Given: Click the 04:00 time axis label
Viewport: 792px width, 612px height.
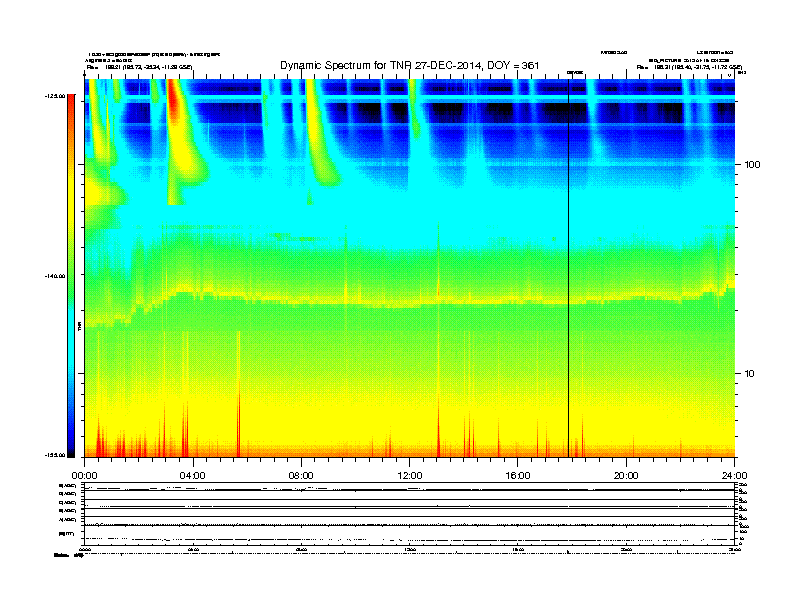Looking at the screenshot, I should [x=192, y=476].
